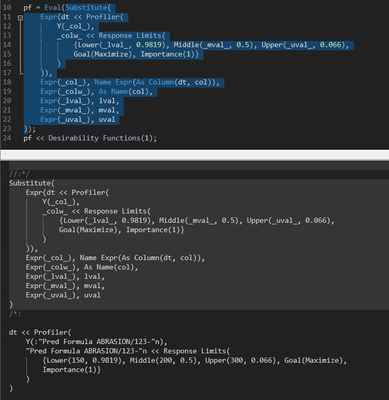Click 'Expr(_uval_), uval' in the log pane

click(63, 295)
